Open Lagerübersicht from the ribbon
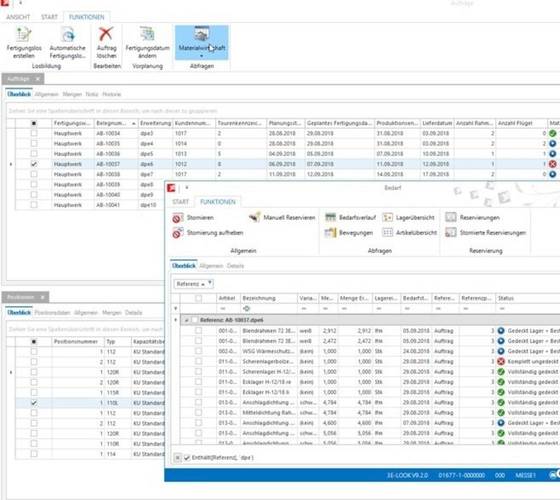 click(x=408, y=217)
